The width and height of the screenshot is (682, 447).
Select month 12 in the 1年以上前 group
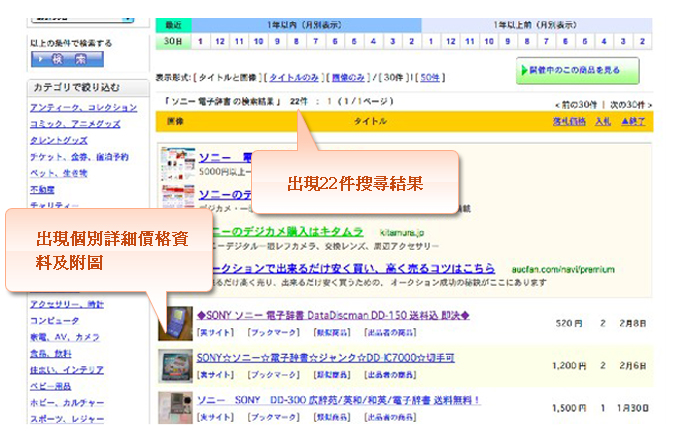pos(451,41)
